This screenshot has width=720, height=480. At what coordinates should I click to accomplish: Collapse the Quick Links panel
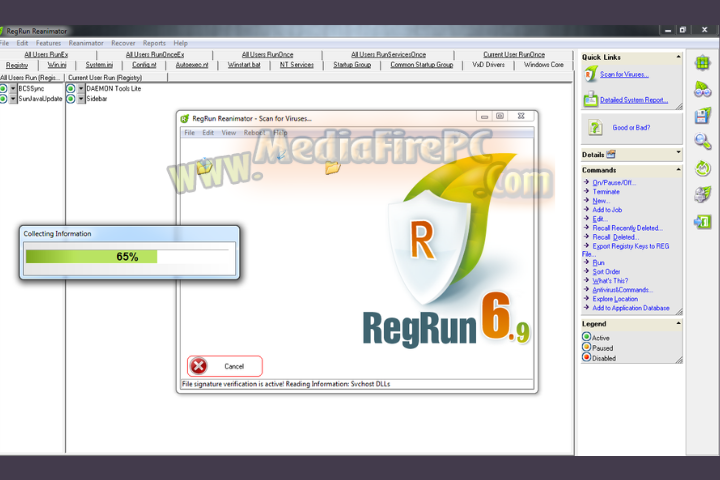[678, 57]
